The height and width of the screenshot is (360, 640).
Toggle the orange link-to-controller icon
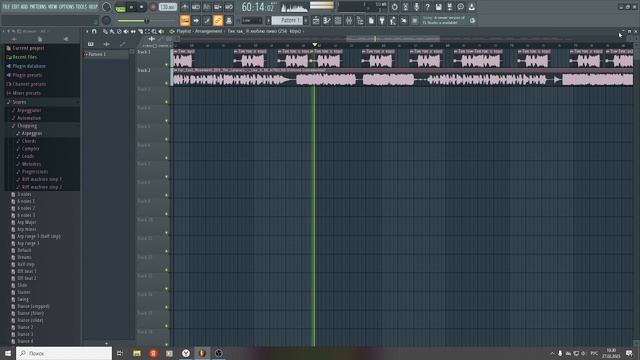(x=218, y=20)
